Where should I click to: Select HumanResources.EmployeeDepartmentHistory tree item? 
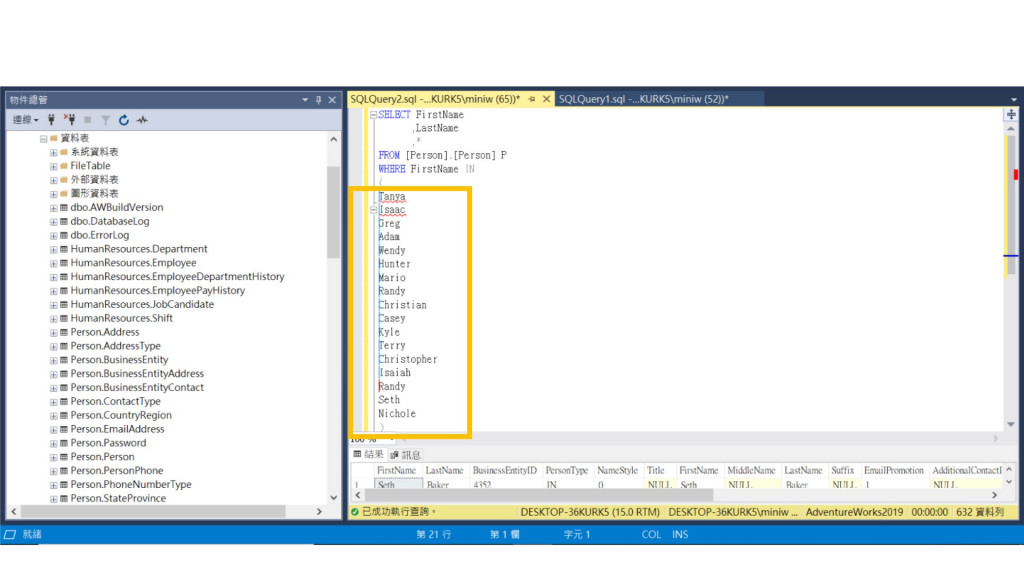pyautogui.click(x=177, y=277)
